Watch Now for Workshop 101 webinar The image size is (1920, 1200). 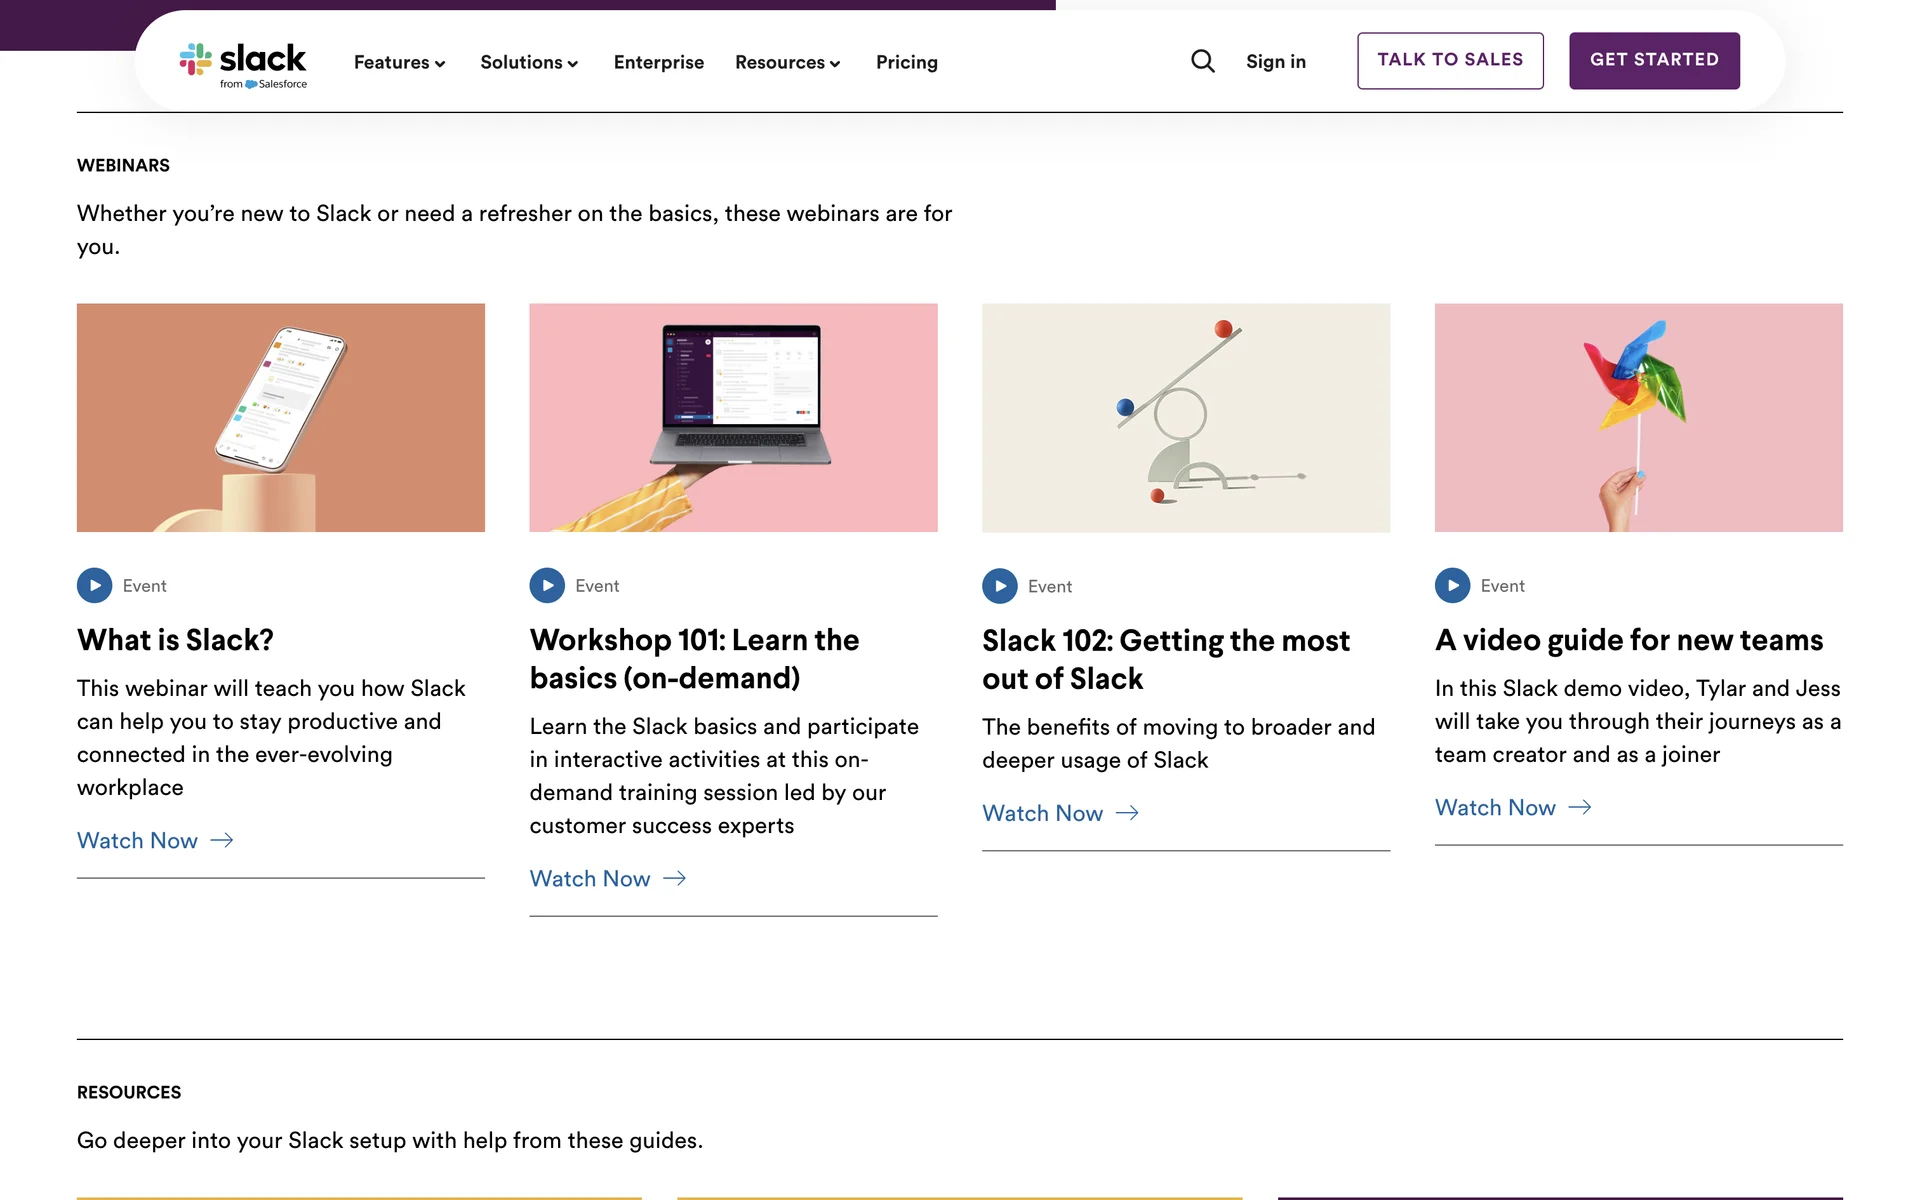click(590, 879)
